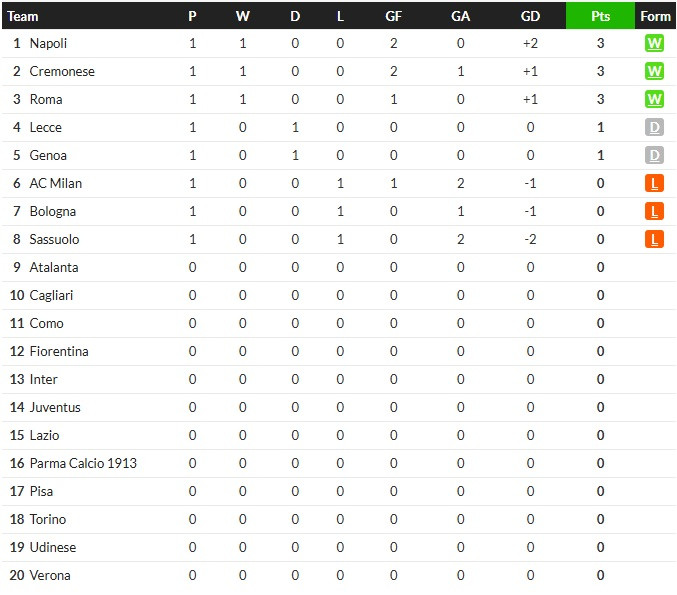
Task: Click Atalanta team name
Action: [x=54, y=267]
